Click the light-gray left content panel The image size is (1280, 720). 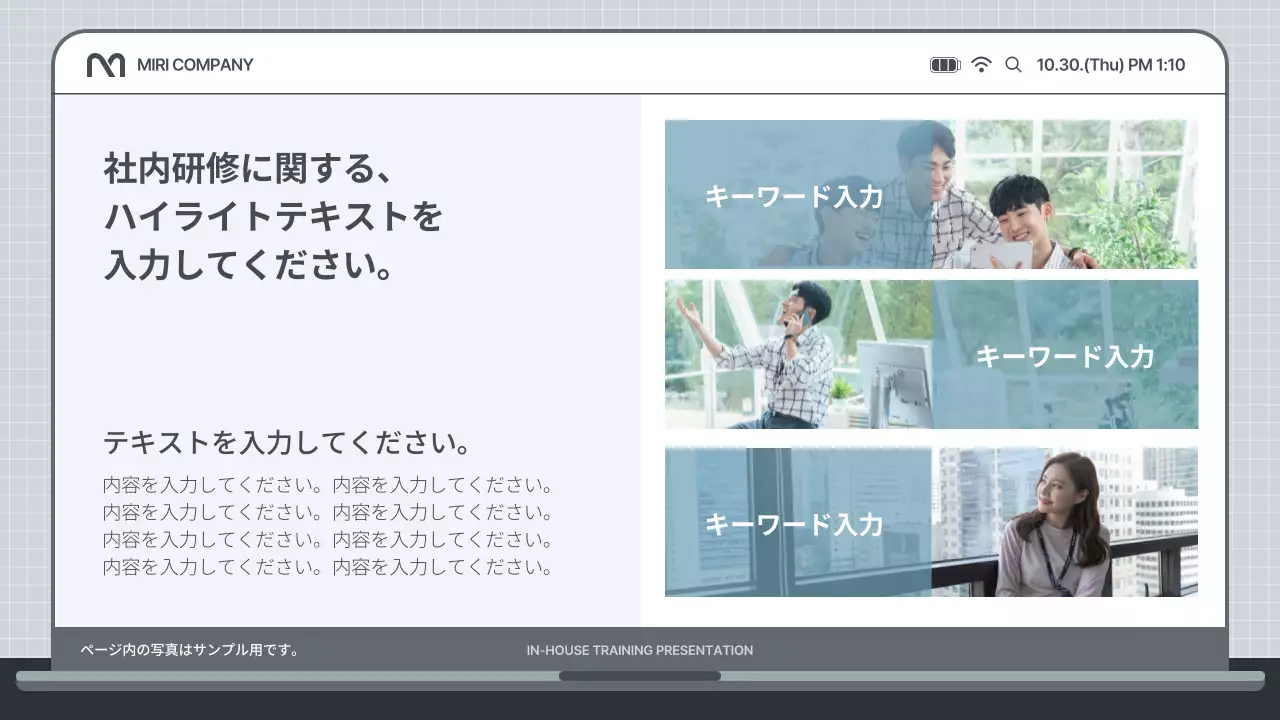click(350, 350)
